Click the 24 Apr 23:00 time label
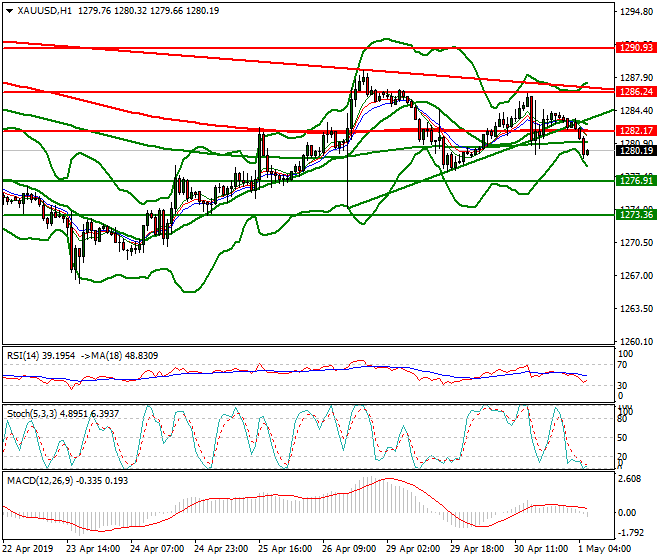This screenshot has height=560, width=660. click(x=221, y=549)
